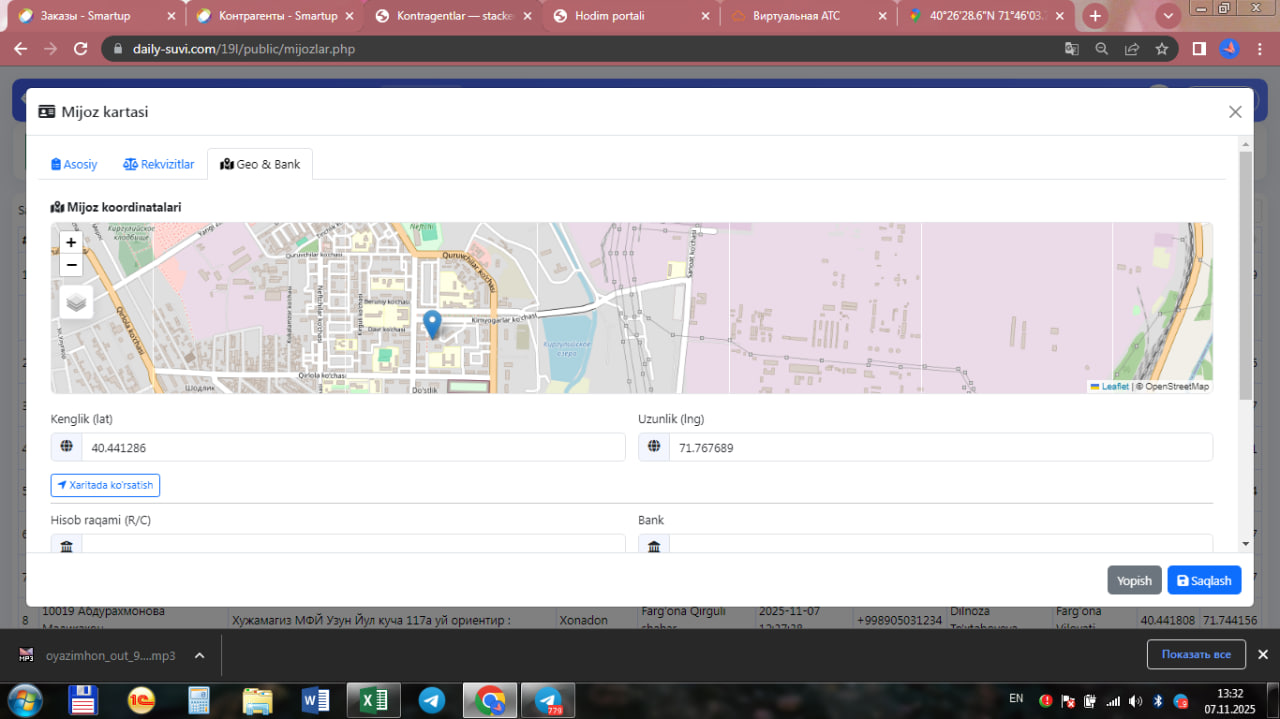Click the blue location marker on map
Screen dimensions: 1280x719
432,323
